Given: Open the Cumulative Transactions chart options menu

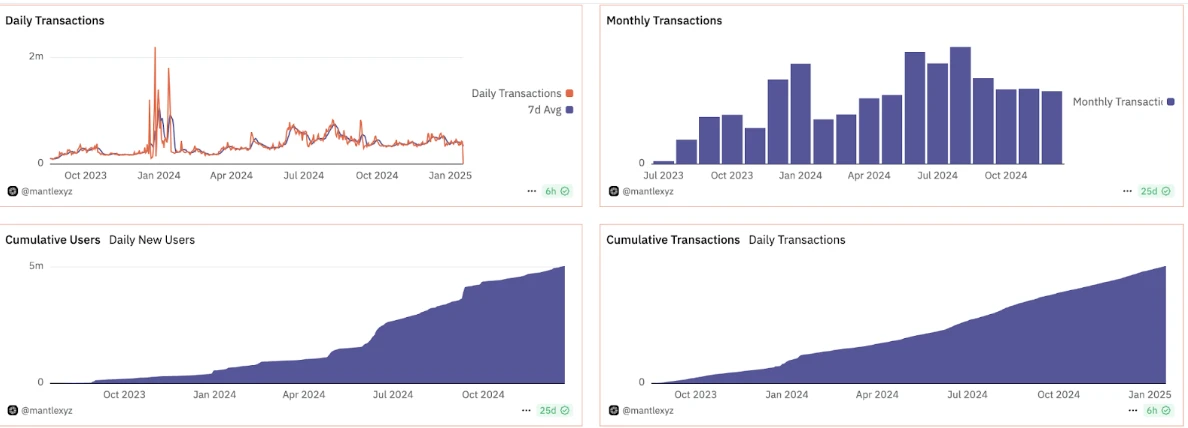Looking at the screenshot, I should [x=1132, y=410].
